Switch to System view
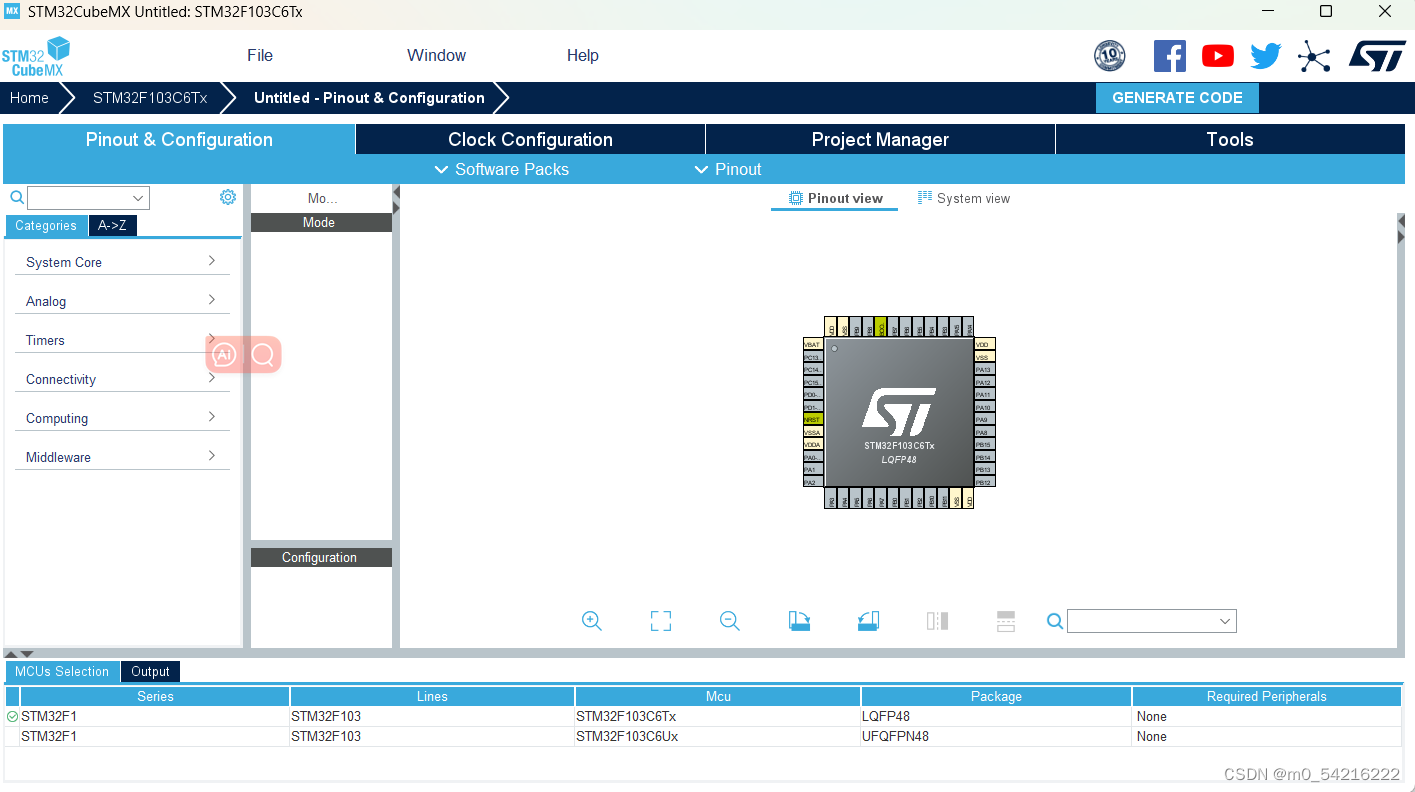Screen dimensions: 1415x792 963,198
